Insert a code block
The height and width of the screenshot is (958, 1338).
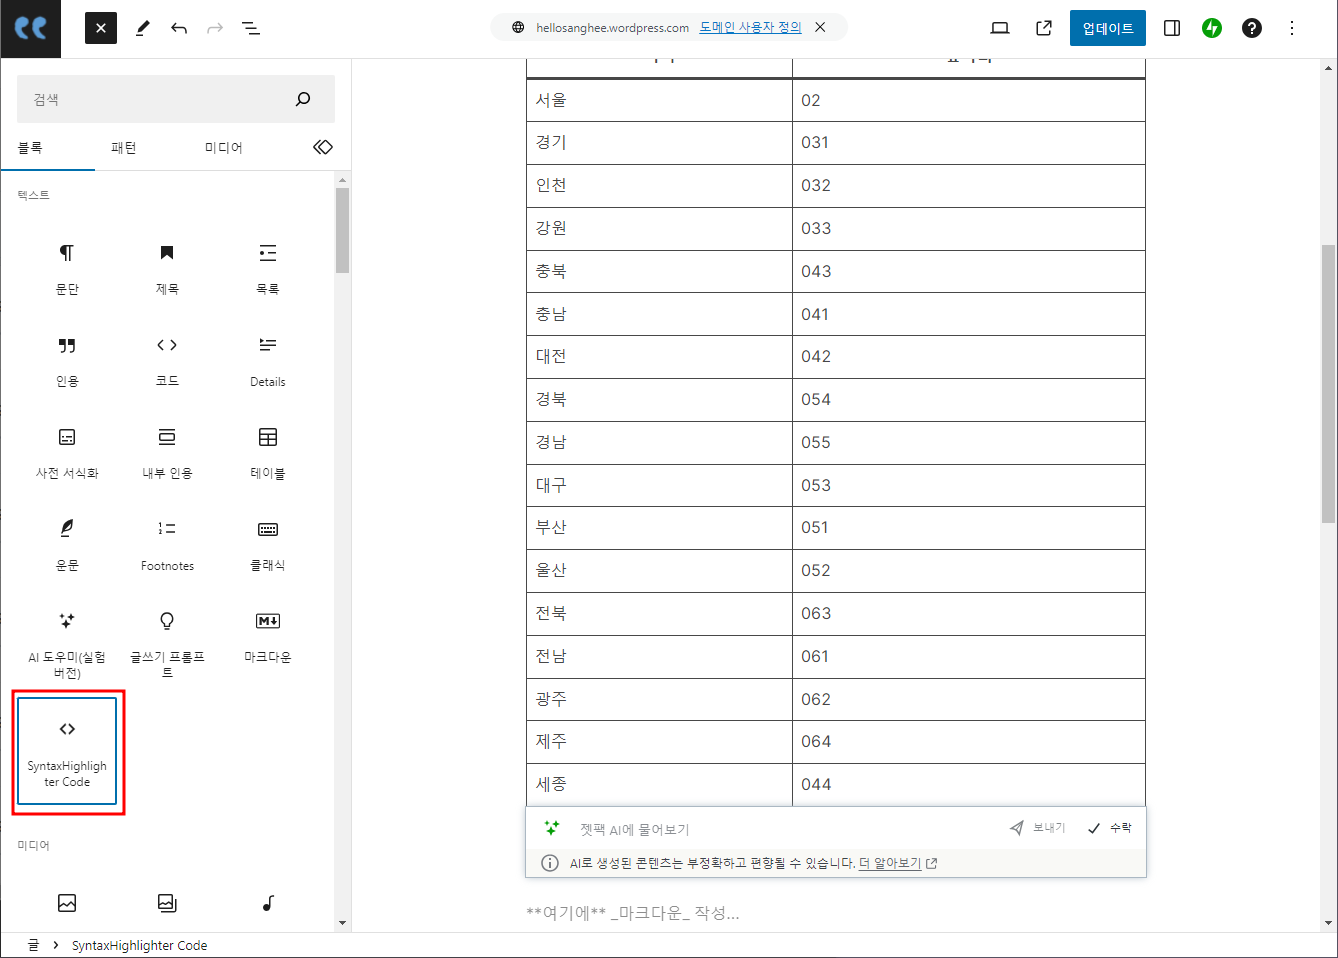click(x=167, y=361)
